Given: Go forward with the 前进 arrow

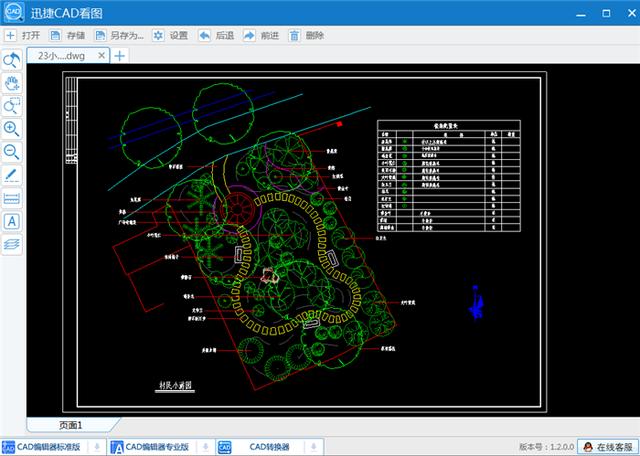Looking at the screenshot, I should (260, 36).
